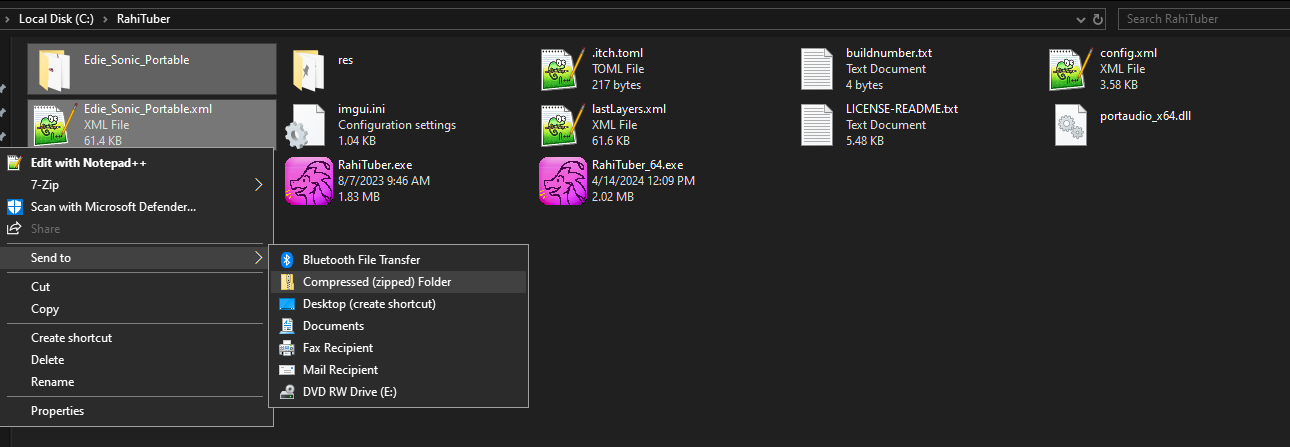Choose Delete from the context menu
The image size is (1290, 447).
137,360
